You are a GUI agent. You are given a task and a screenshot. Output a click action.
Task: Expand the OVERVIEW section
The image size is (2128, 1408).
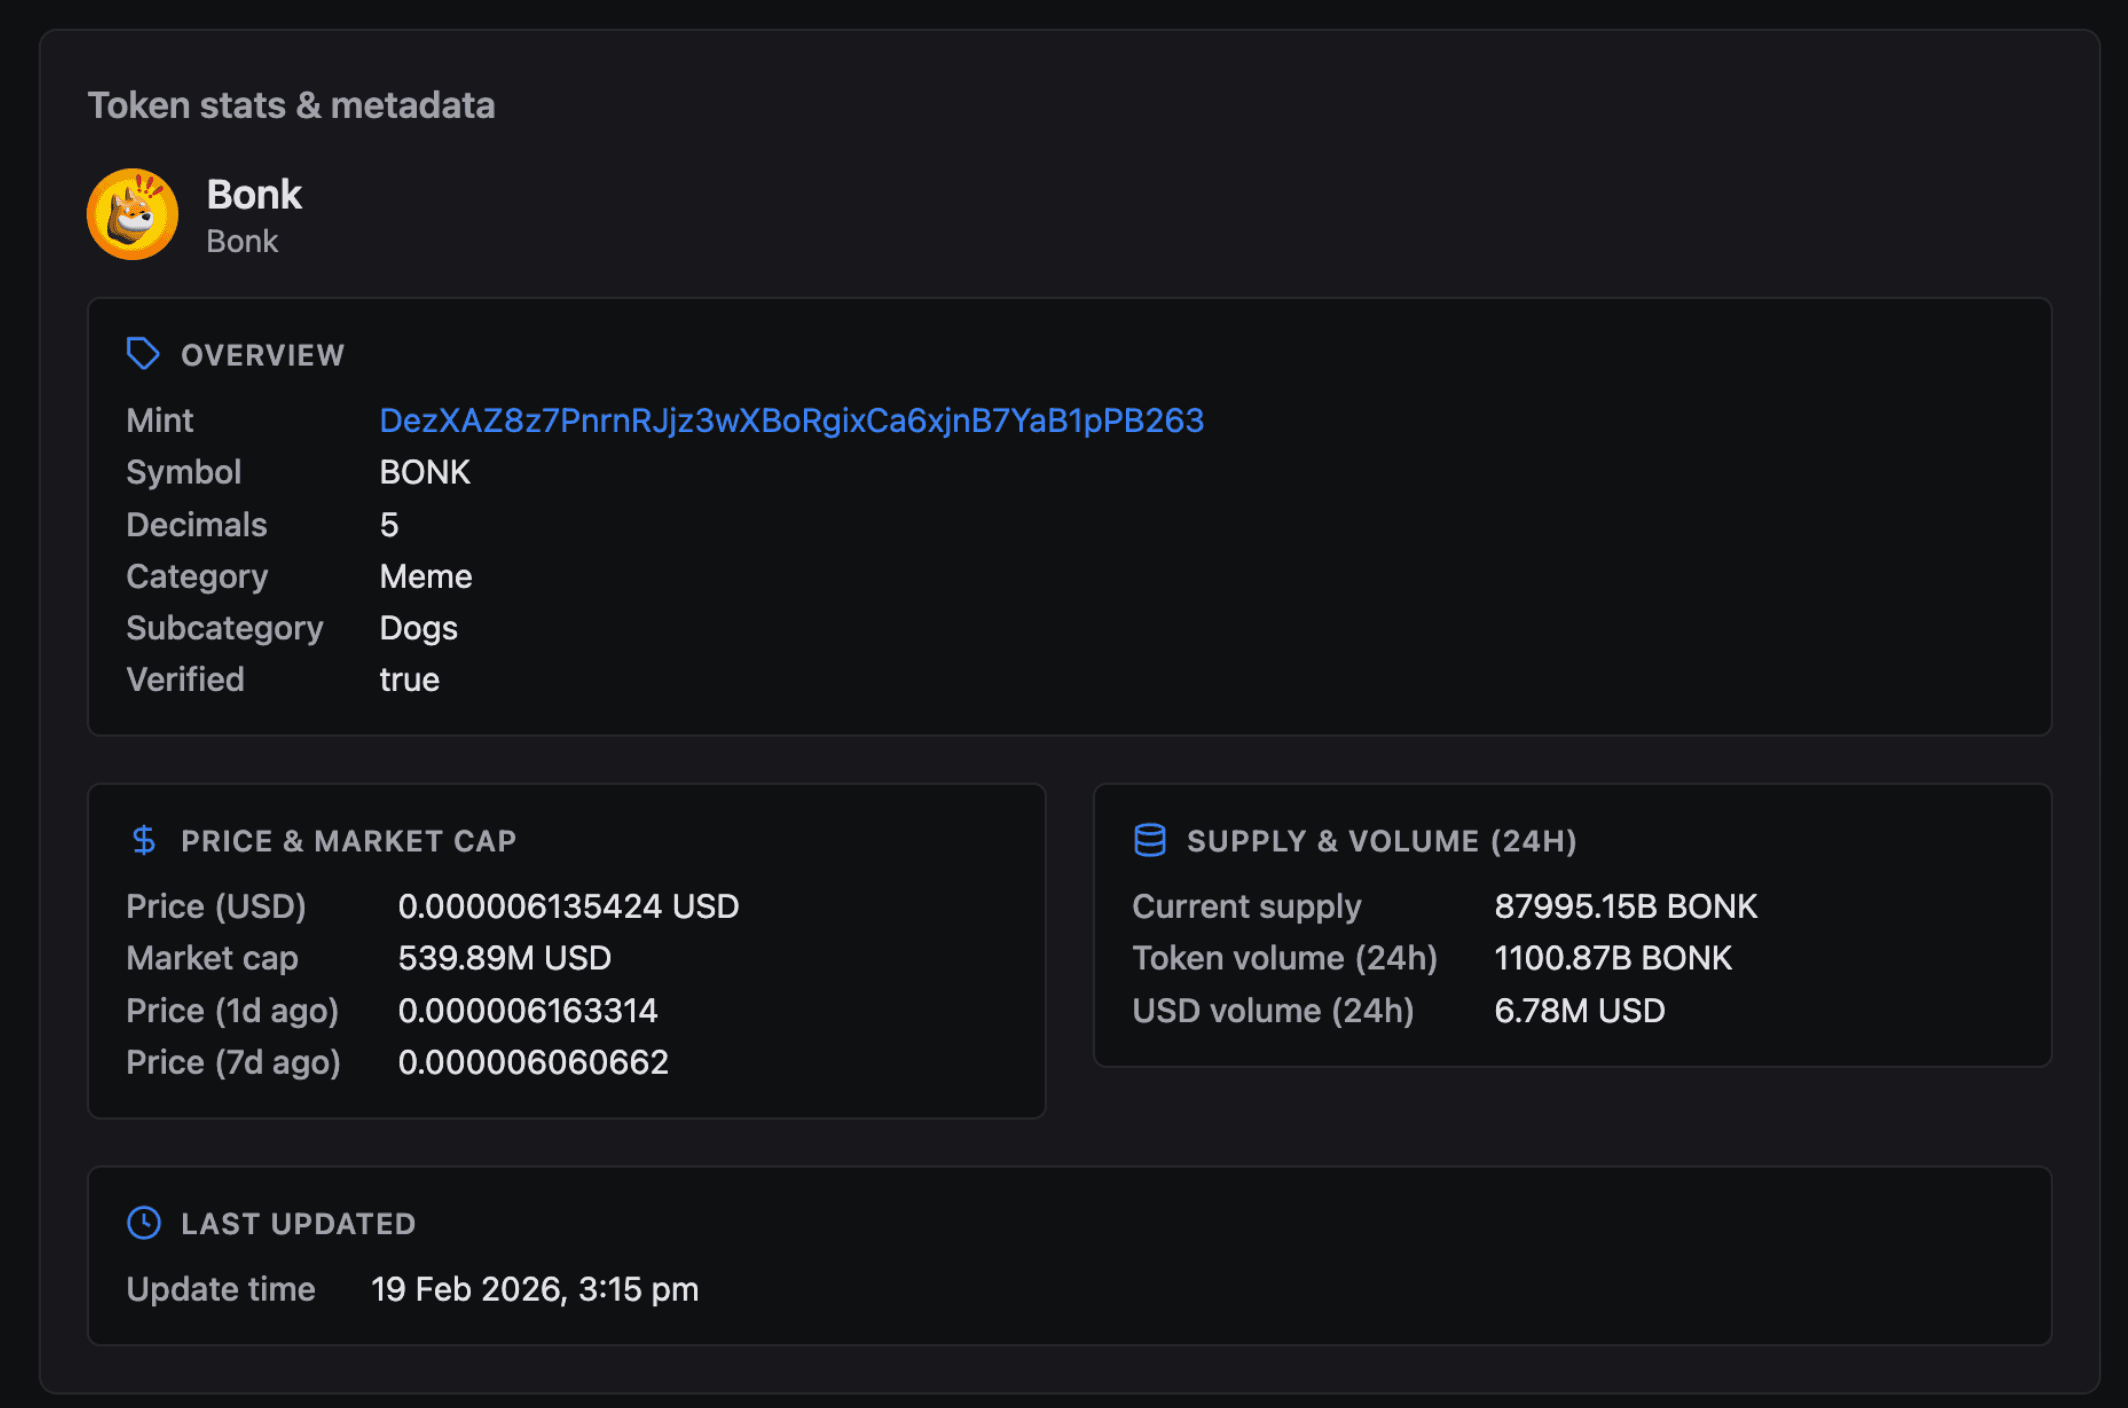(262, 355)
